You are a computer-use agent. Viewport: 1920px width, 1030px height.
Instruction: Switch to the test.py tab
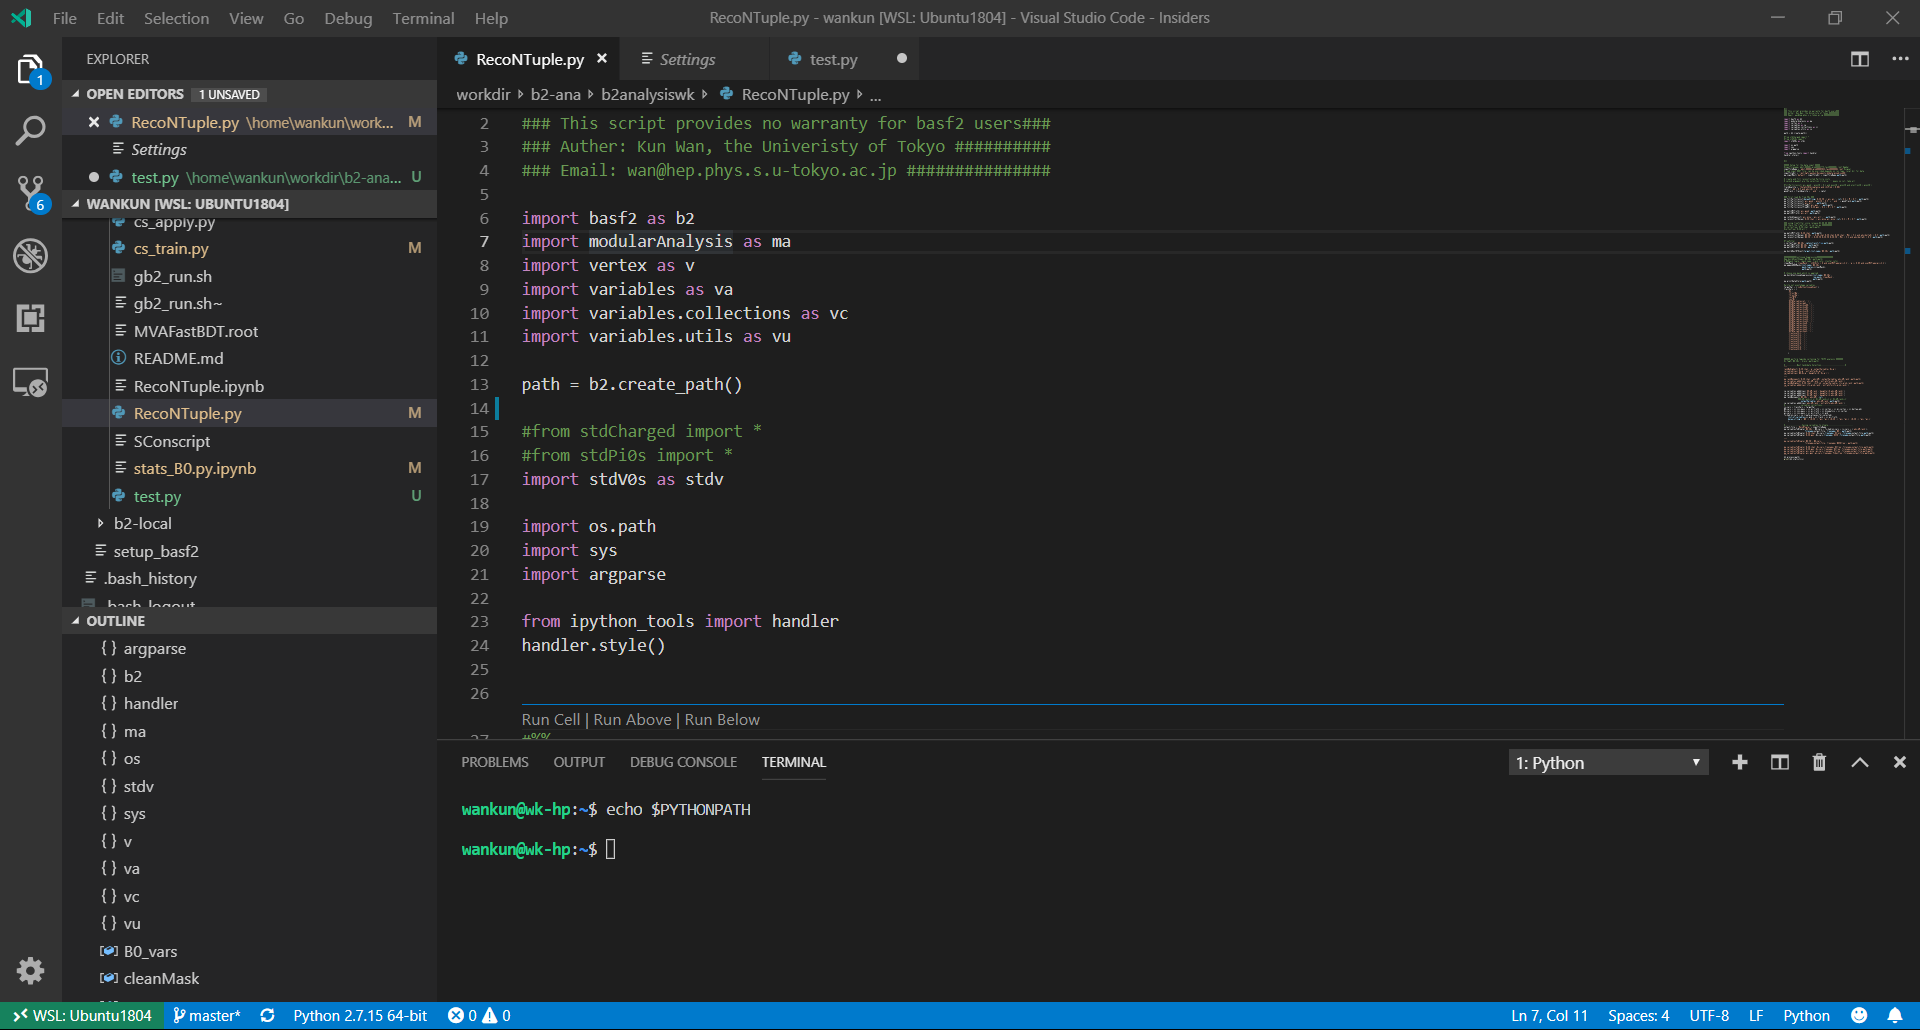pyautogui.click(x=831, y=59)
